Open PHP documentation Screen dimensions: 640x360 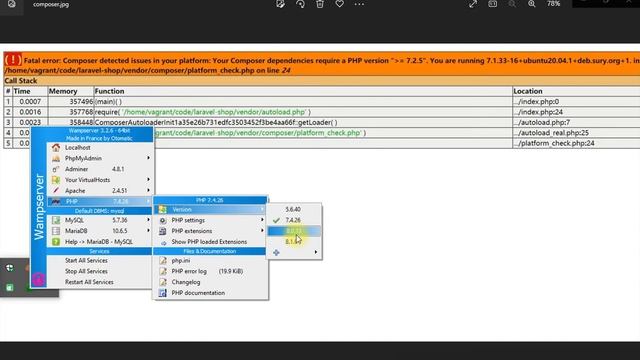coord(210,293)
